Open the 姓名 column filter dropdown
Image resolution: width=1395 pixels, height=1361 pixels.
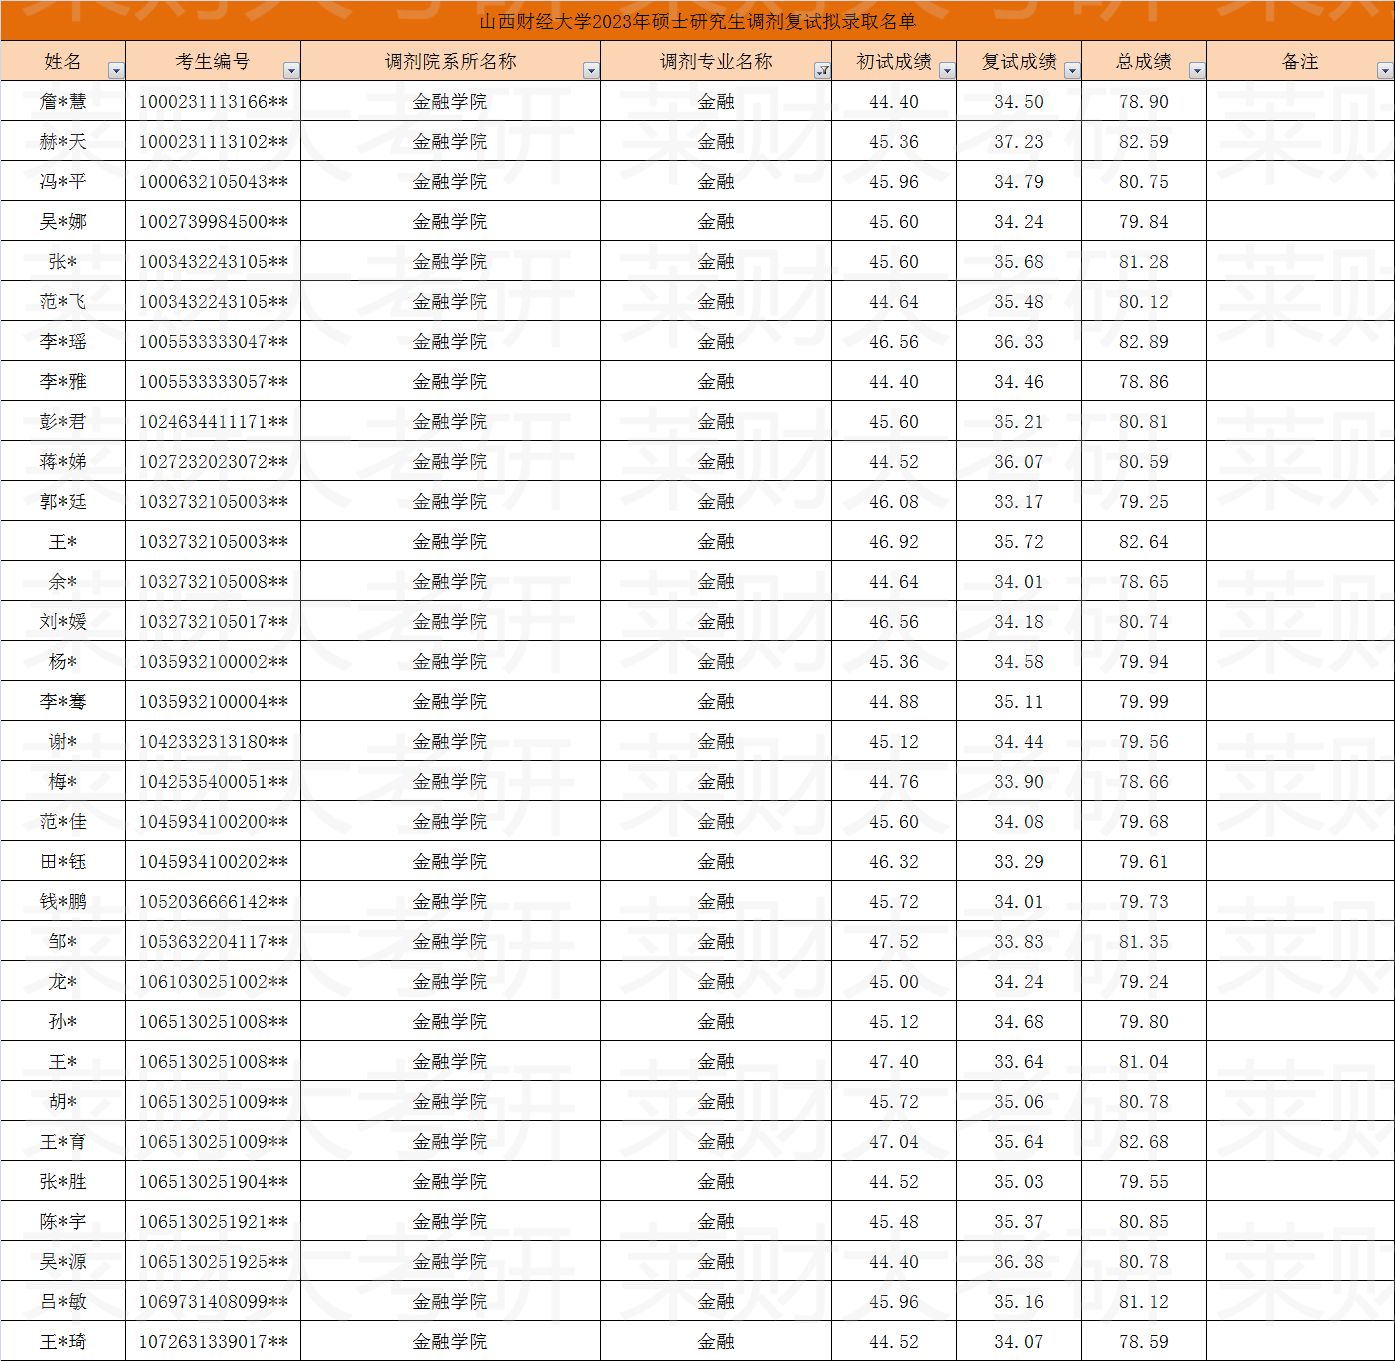click(x=116, y=71)
